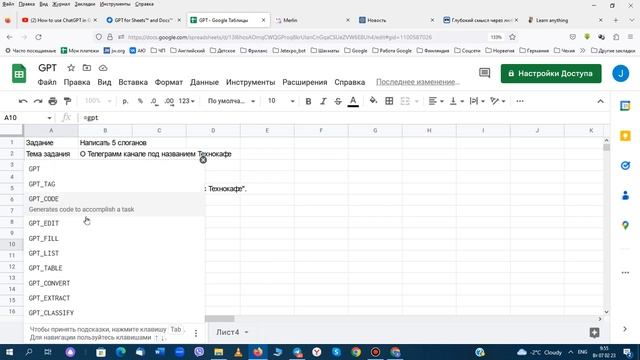The image size is (640, 360).
Task: Activate the paint format roller
Action: click(67, 101)
